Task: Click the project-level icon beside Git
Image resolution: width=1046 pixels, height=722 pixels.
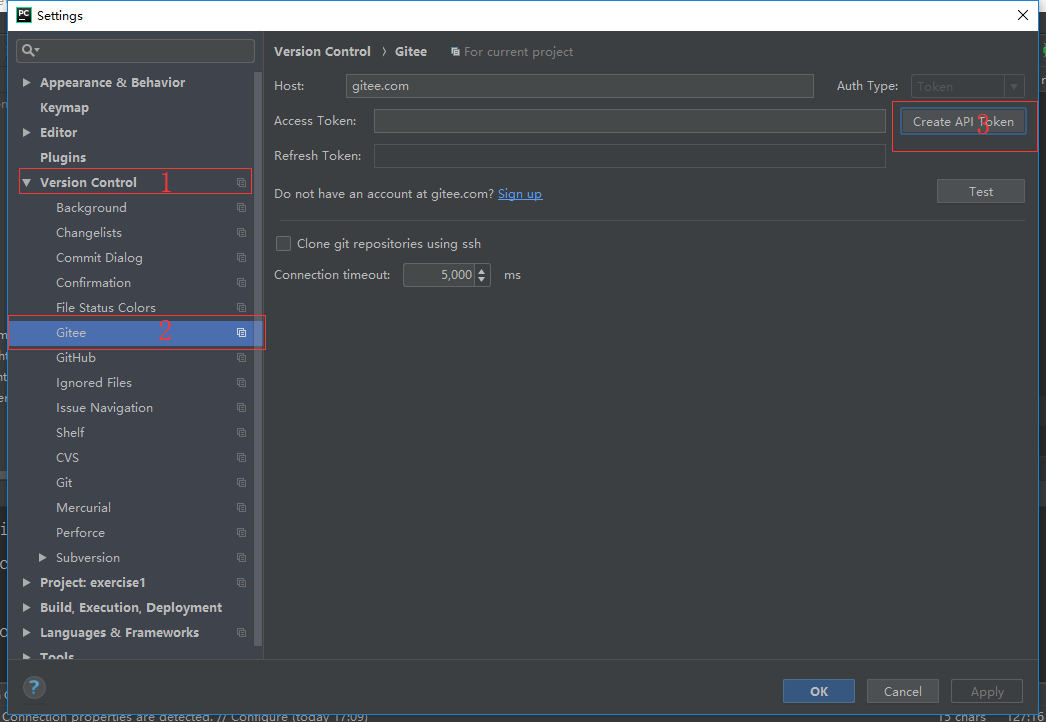Action: click(x=241, y=482)
